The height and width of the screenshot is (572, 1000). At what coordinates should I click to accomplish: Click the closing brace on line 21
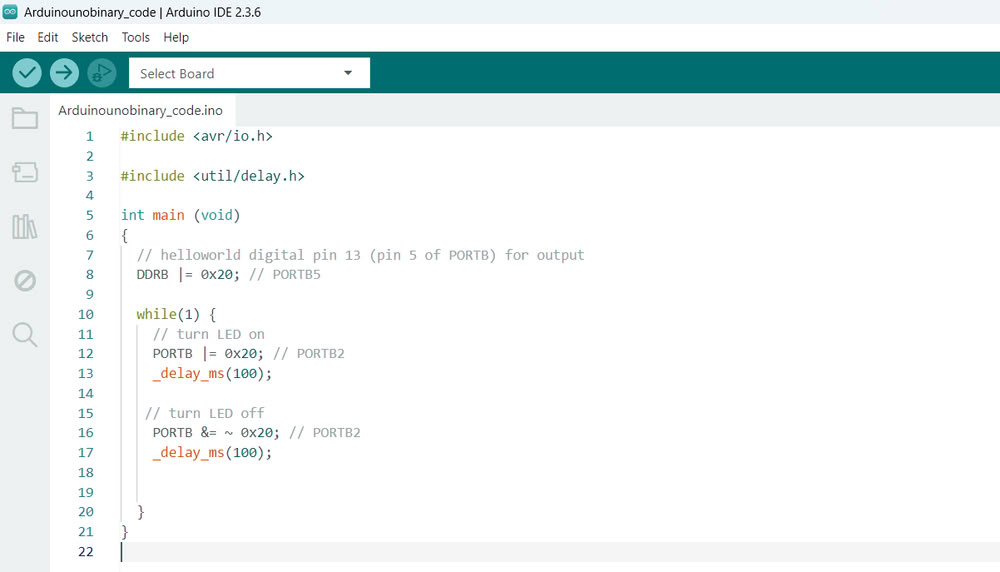(x=125, y=532)
